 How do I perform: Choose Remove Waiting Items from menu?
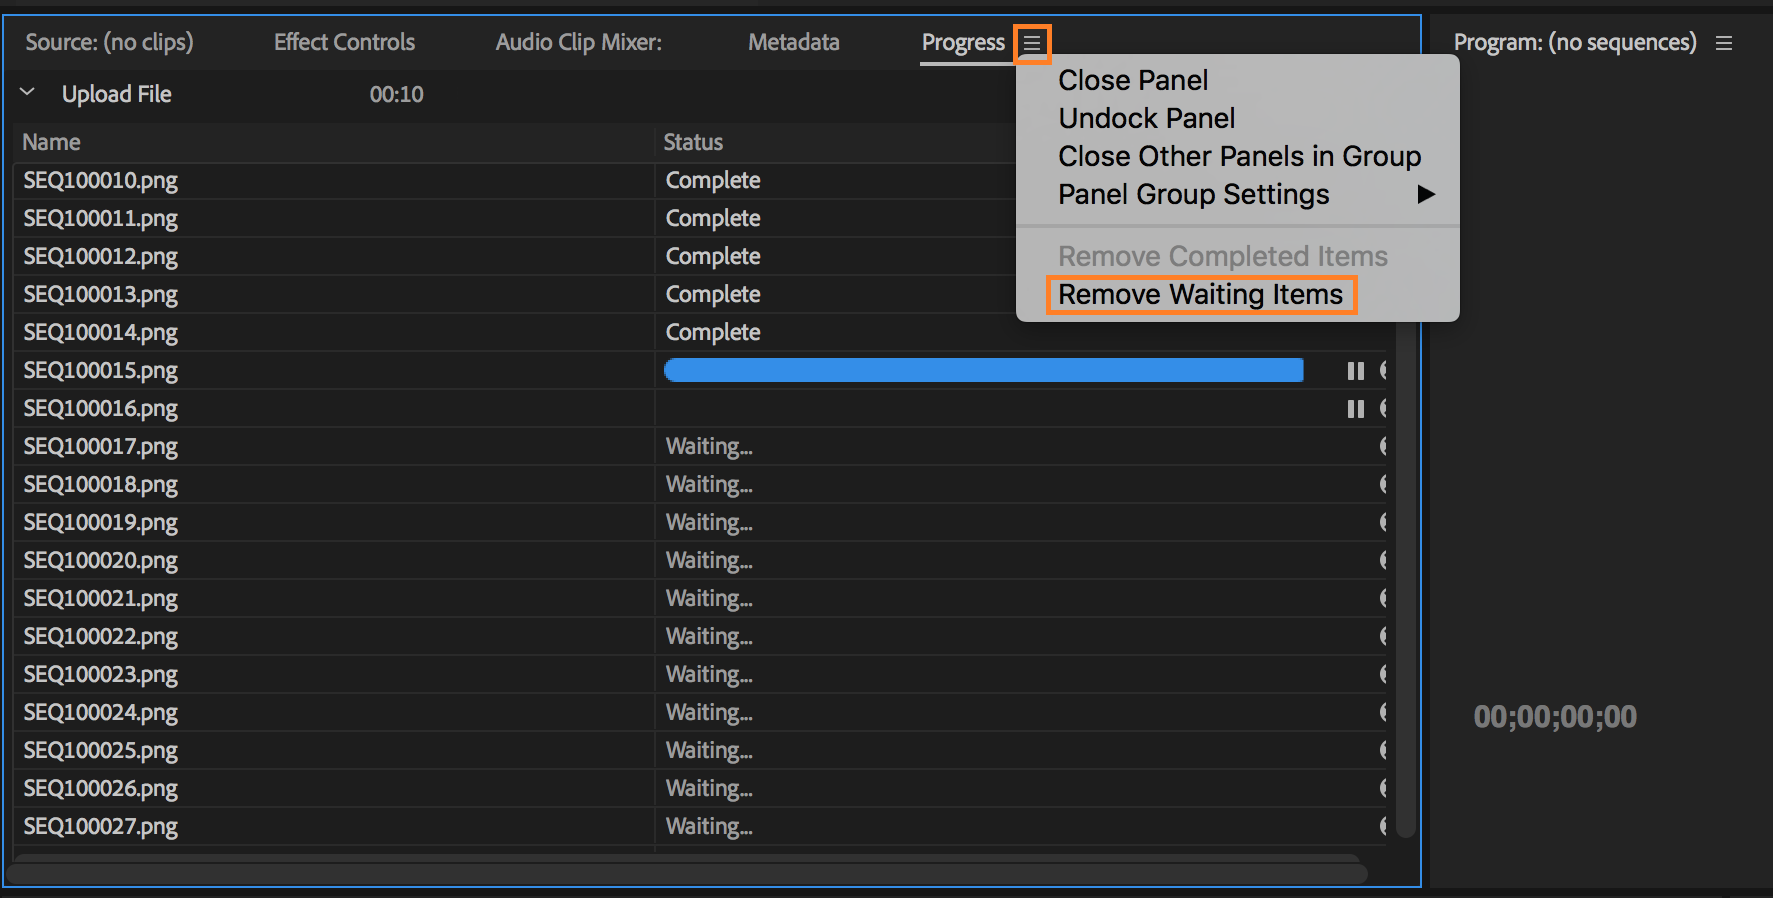[1200, 295]
